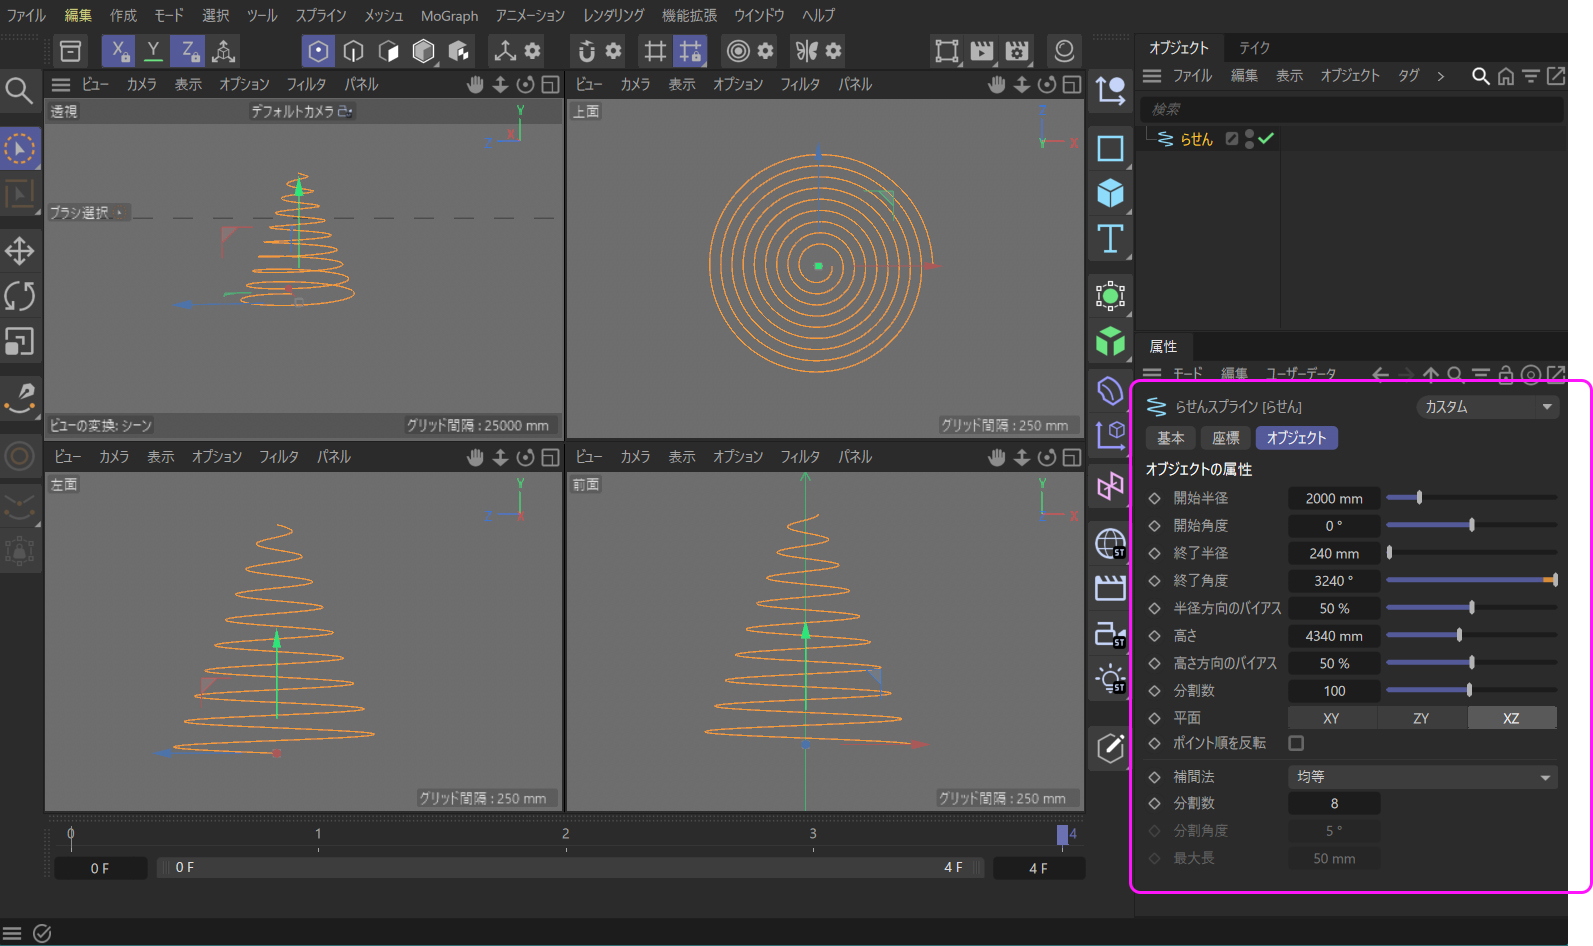Open the デフォルトカメラ camera dropdown
This screenshot has width=1593, height=946.
[x=301, y=111]
